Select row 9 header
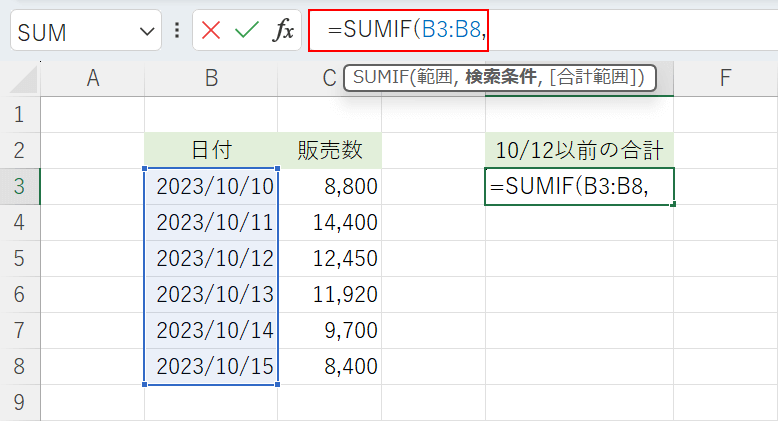Image resolution: width=778 pixels, height=421 pixels. click(20, 403)
